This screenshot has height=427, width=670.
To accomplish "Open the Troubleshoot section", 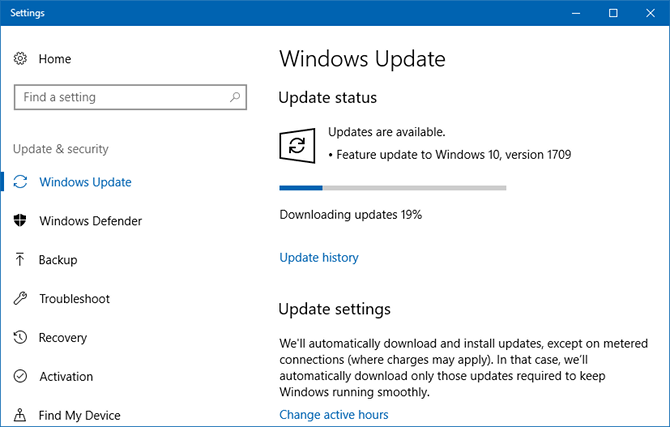I will click(74, 299).
